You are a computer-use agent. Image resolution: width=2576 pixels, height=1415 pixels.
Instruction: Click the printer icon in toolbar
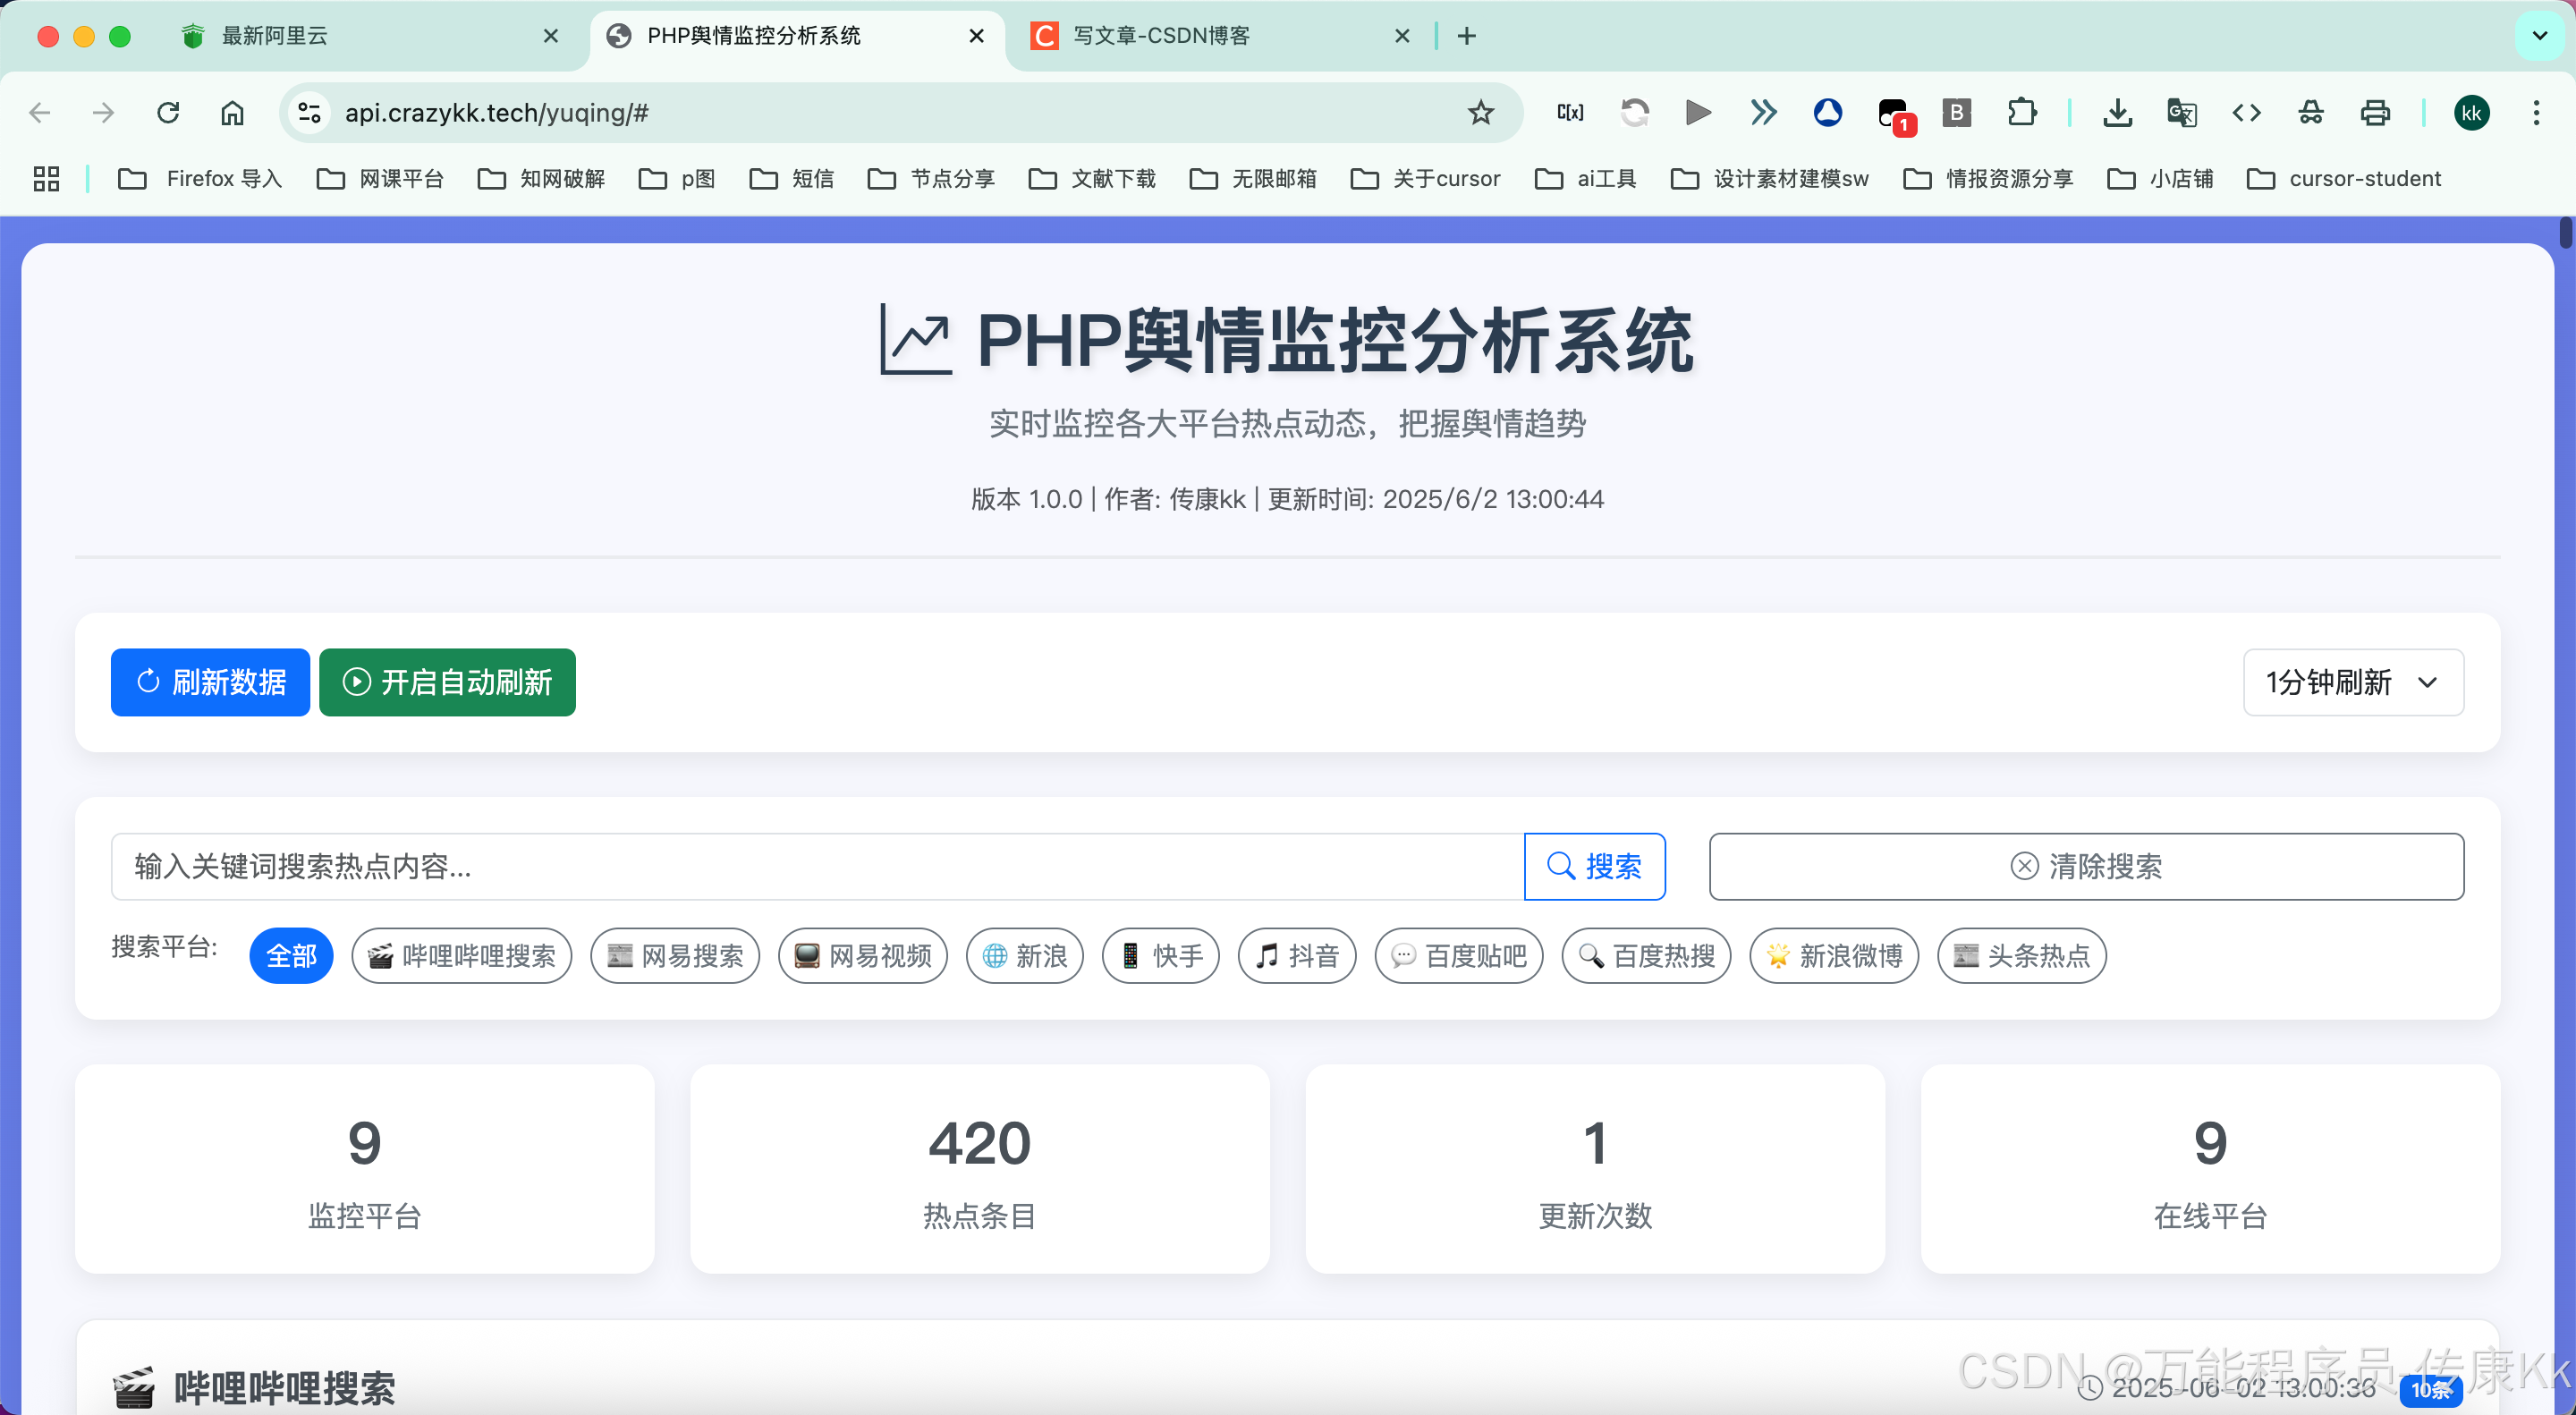click(2375, 113)
